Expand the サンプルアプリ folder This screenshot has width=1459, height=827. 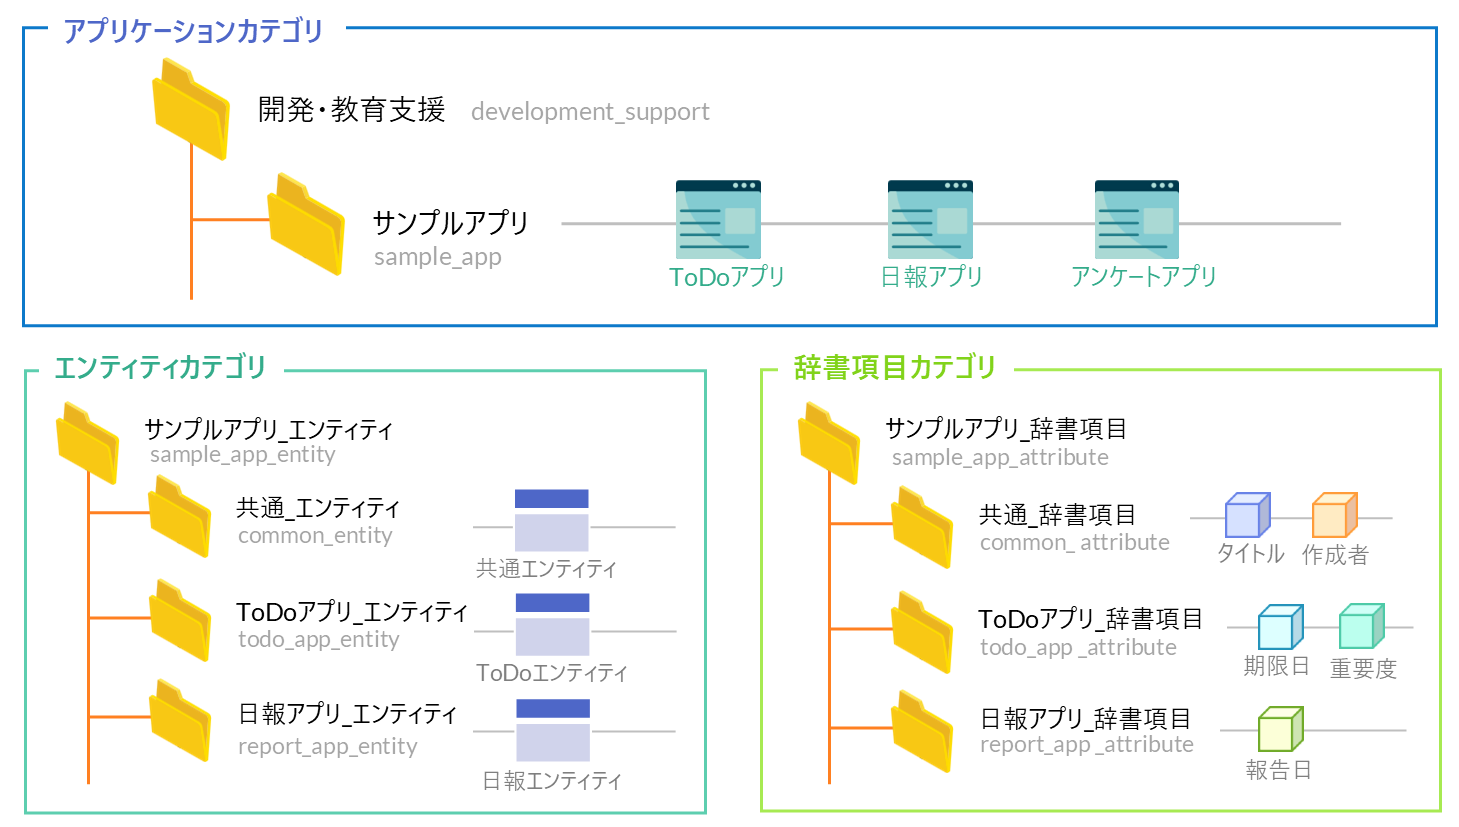(306, 225)
